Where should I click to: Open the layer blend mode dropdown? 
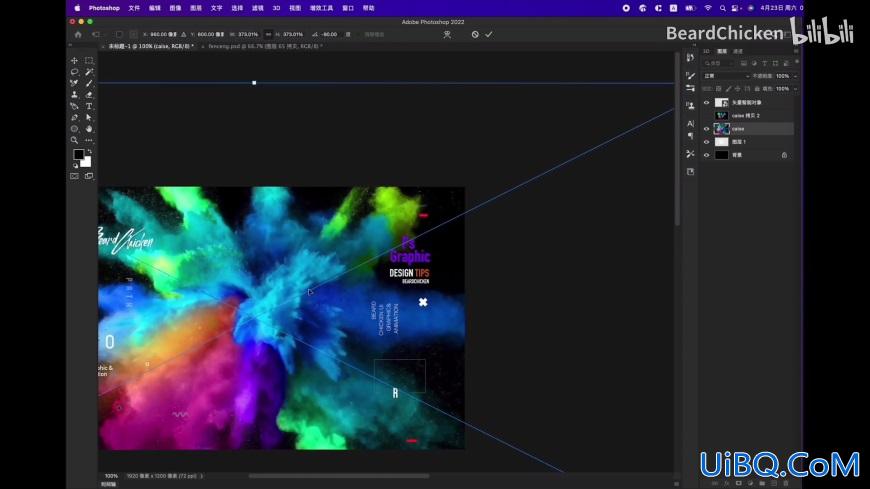point(726,76)
